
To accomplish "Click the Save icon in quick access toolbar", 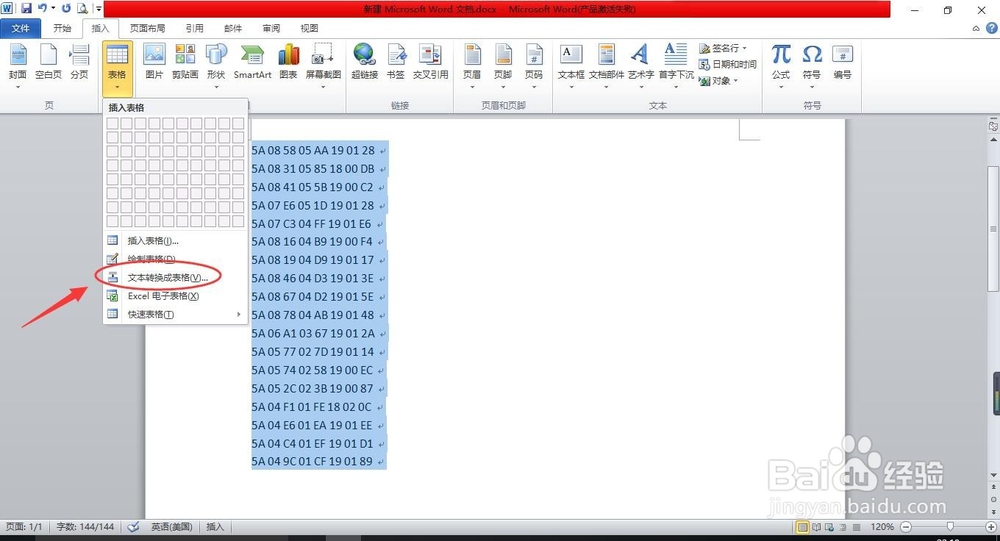I will (26, 9).
